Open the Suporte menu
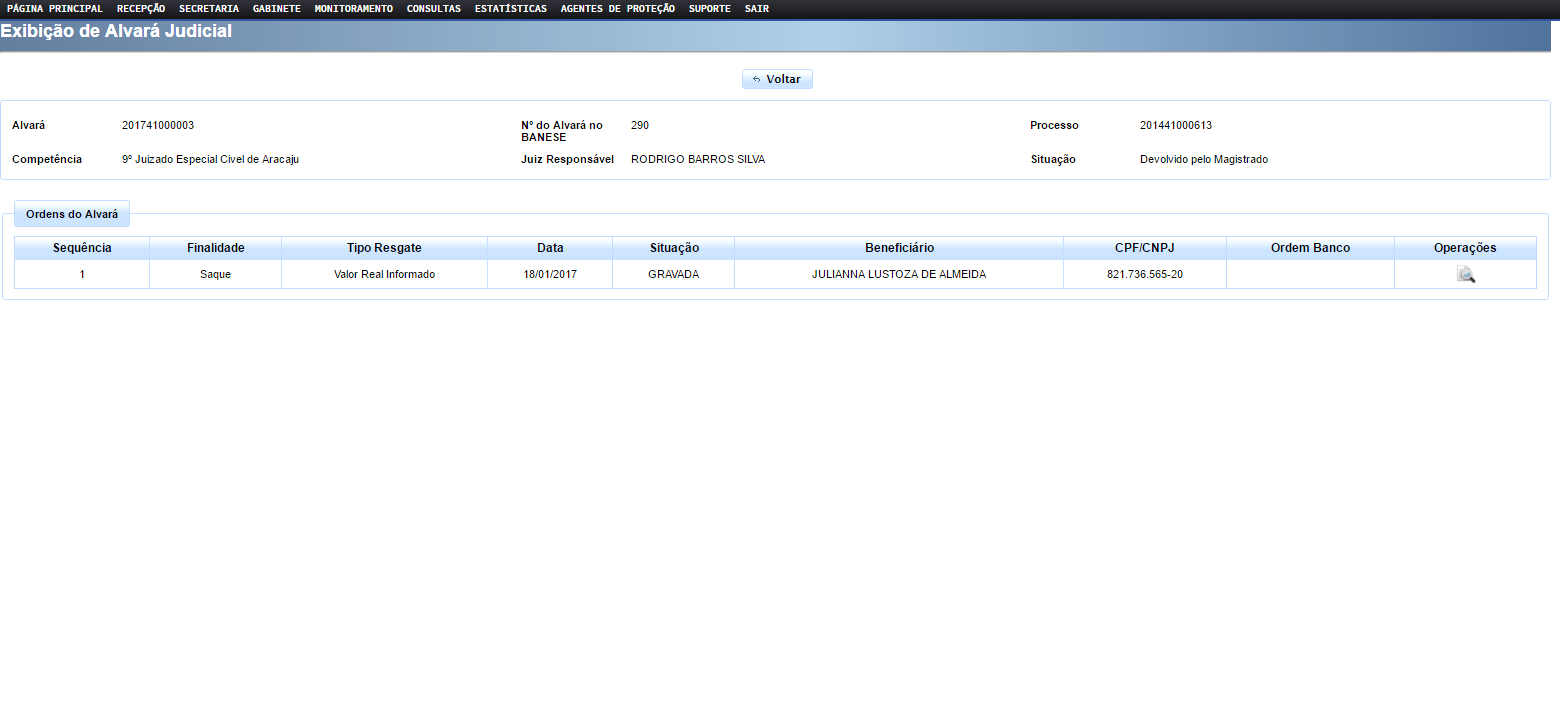Viewport: 1560px width, 707px height. (710, 9)
